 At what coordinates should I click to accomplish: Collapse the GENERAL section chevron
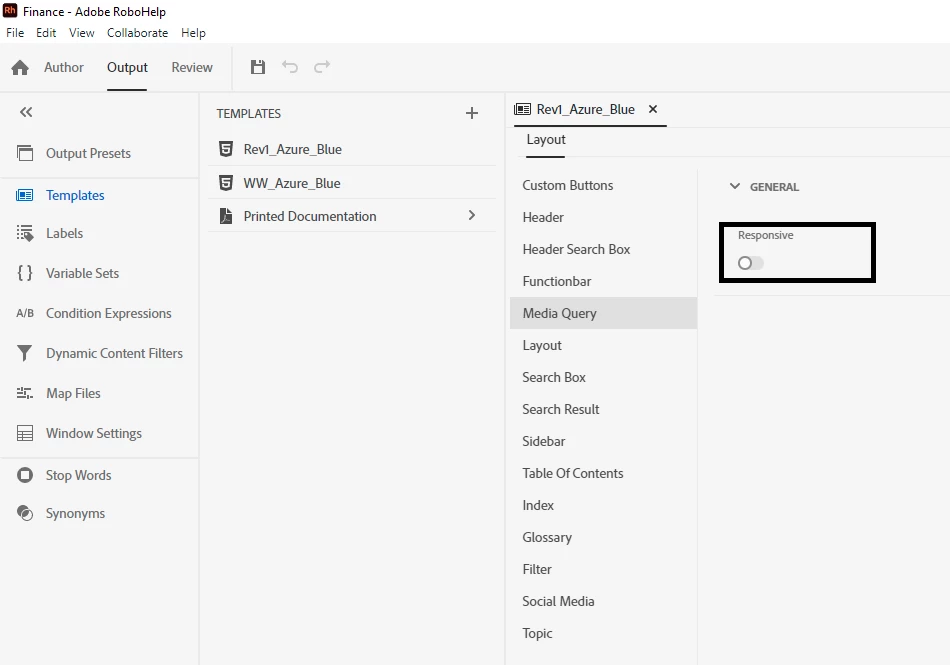[x=735, y=186]
